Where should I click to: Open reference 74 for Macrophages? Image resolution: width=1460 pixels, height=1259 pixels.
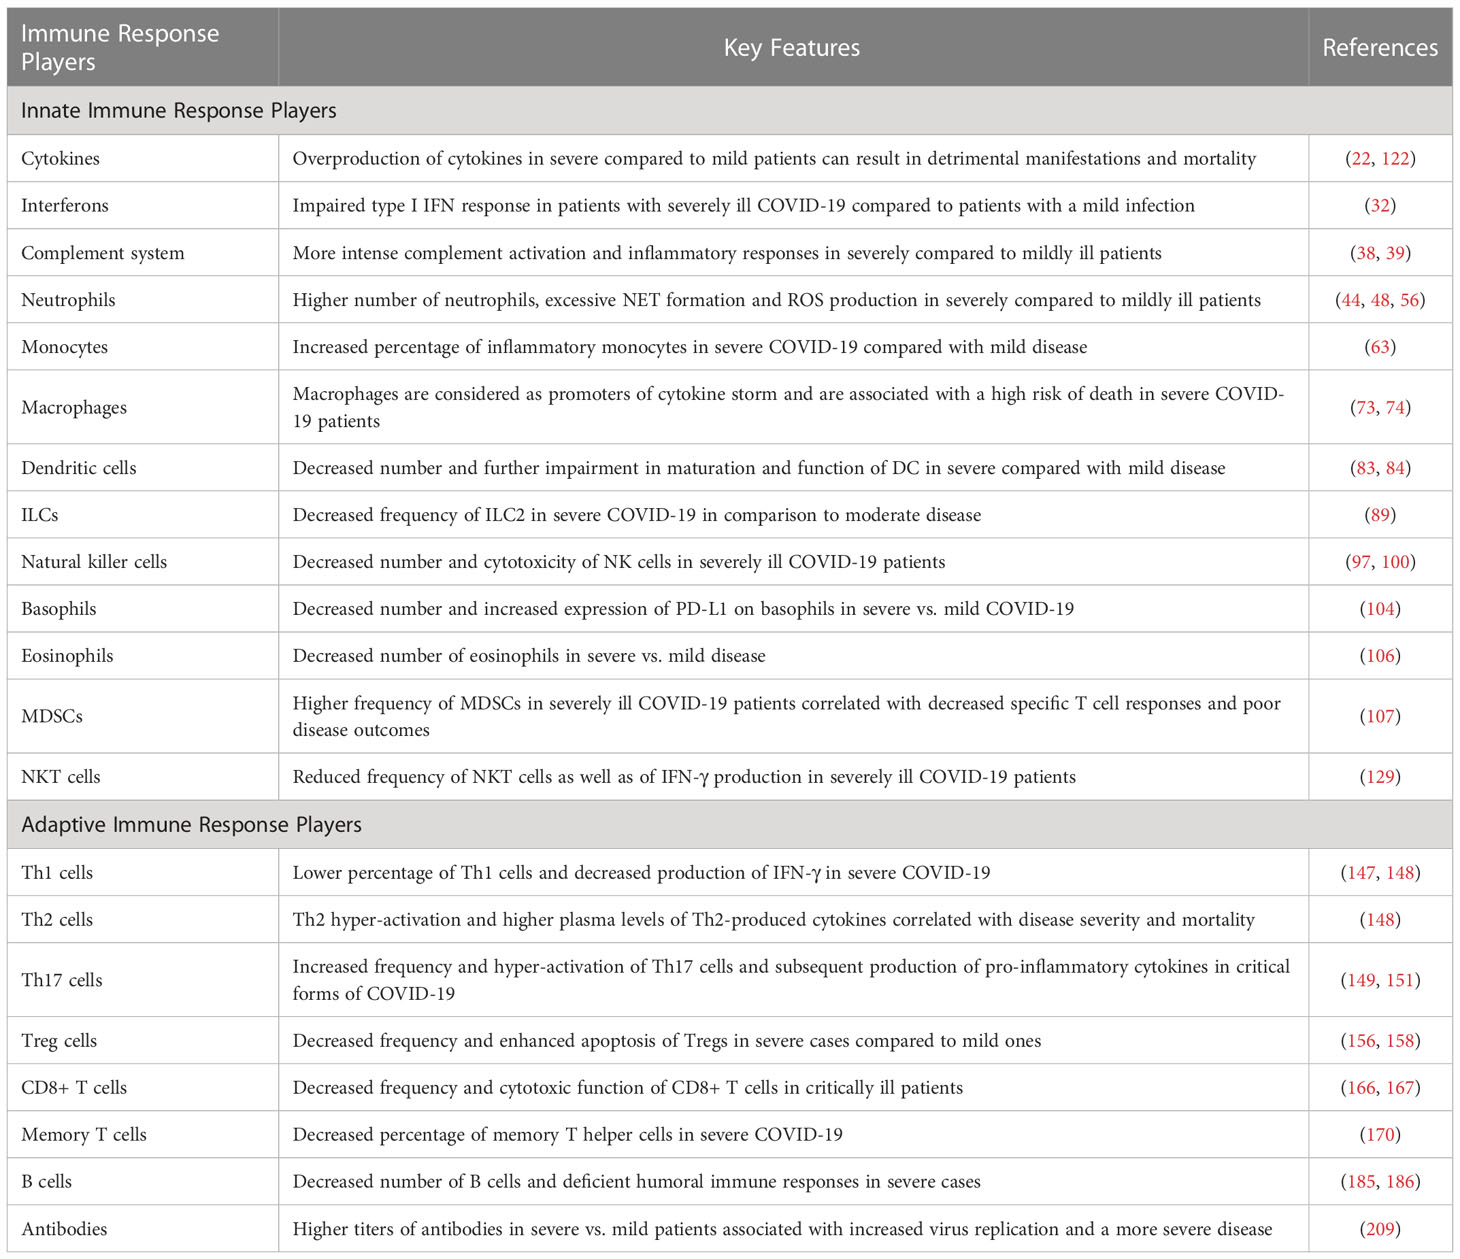1395,408
